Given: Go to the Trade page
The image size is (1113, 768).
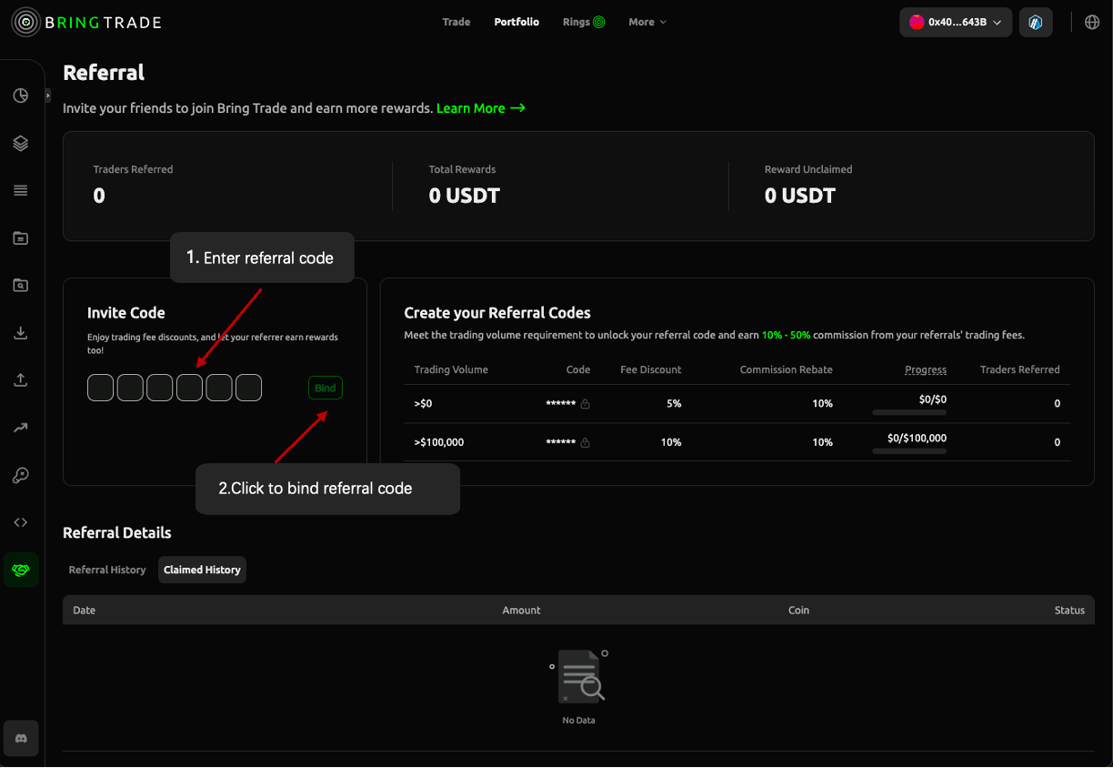Looking at the screenshot, I should (456, 22).
